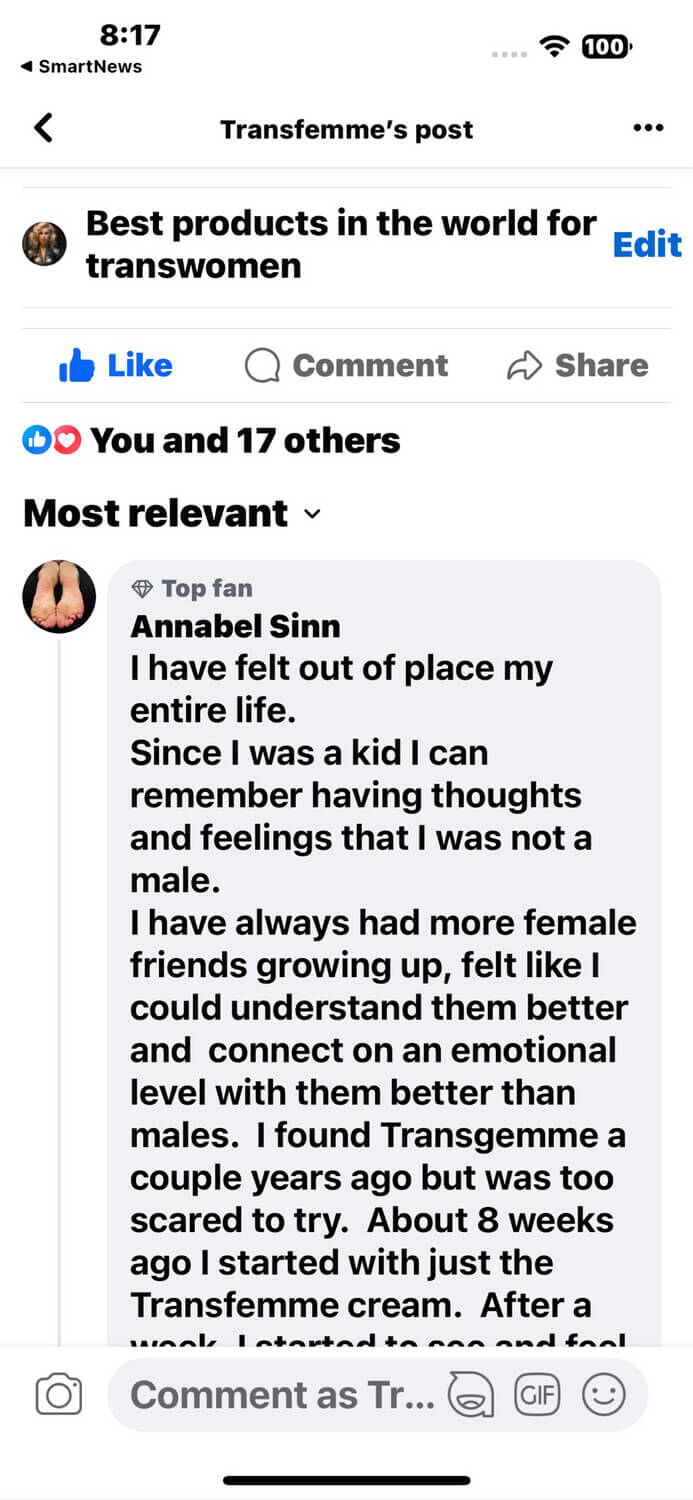Tap the Most relevant chevron arrow
The image size is (693, 1500).
coord(312,514)
